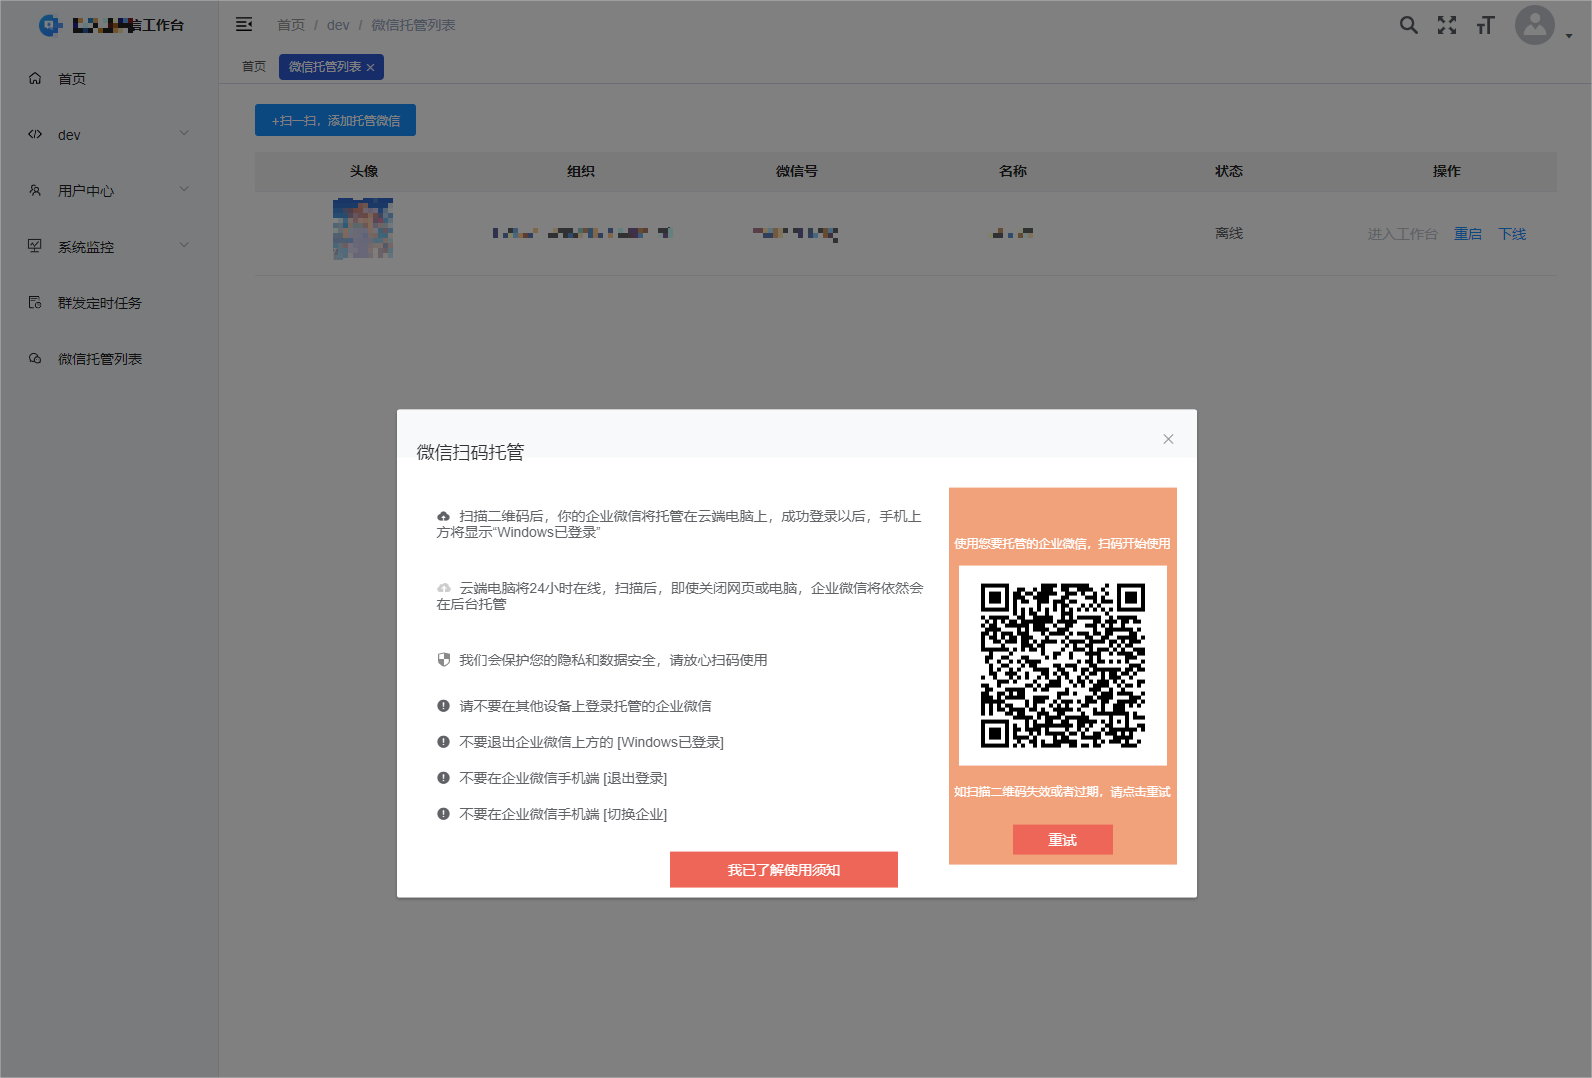Click 重启 link in the row
The height and width of the screenshot is (1078, 1592).
coord(1468,234)
